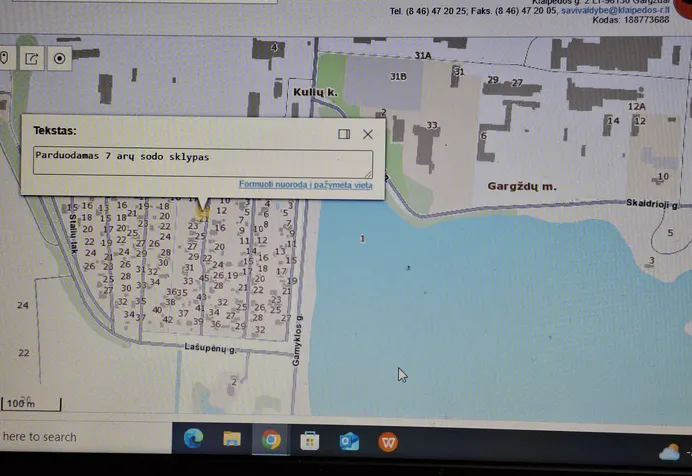Select the yellow map marker under the popup
The image size is (692, 476).
pos(203,213)
